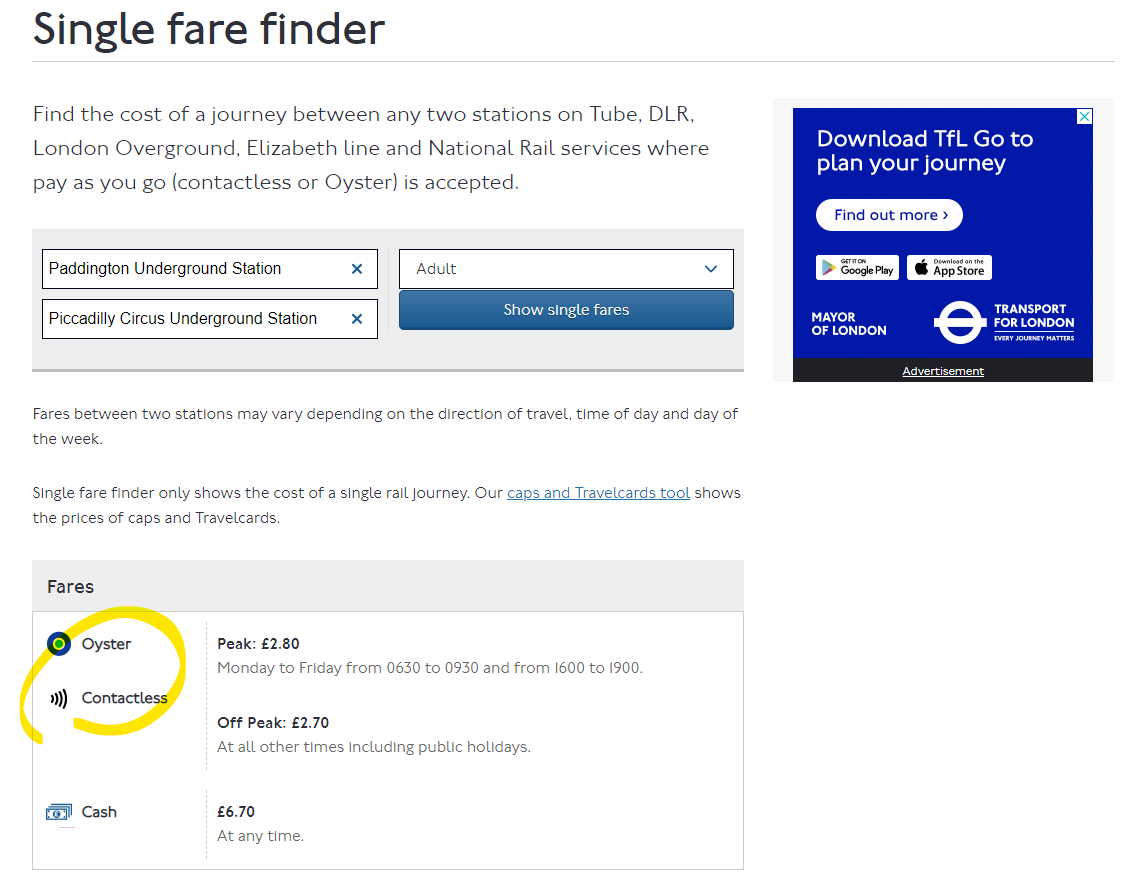Edit the Paddington Underground Station input

[x=196, y=269]
